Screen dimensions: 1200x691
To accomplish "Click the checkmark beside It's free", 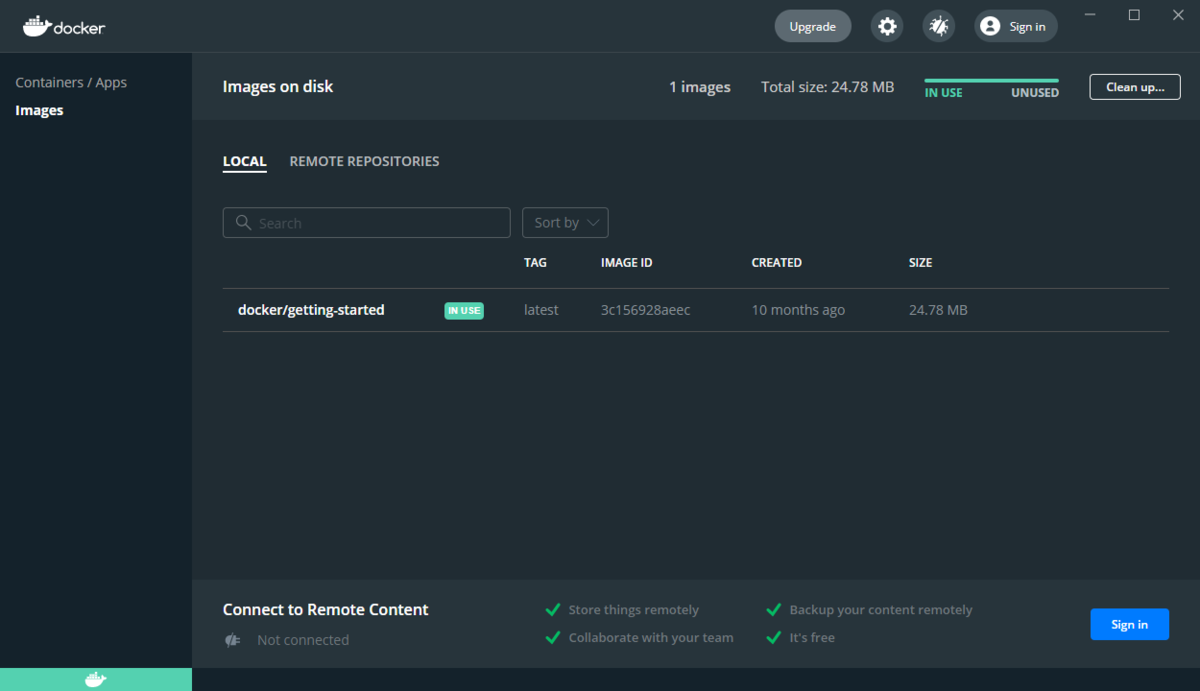I will (x=773, y=637).
